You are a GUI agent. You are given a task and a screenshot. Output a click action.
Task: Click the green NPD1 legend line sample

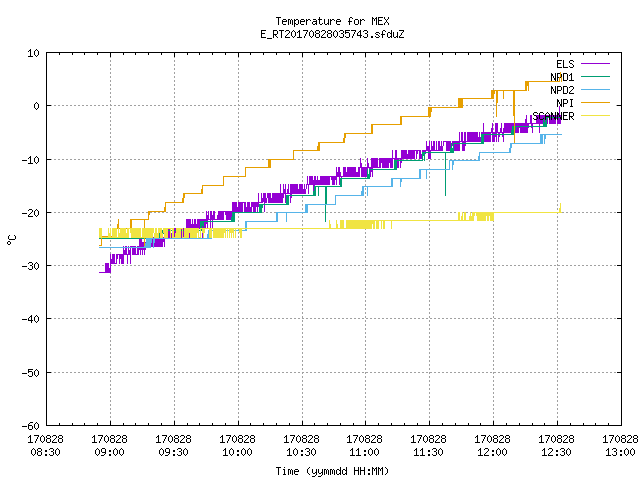coord(595,76)
